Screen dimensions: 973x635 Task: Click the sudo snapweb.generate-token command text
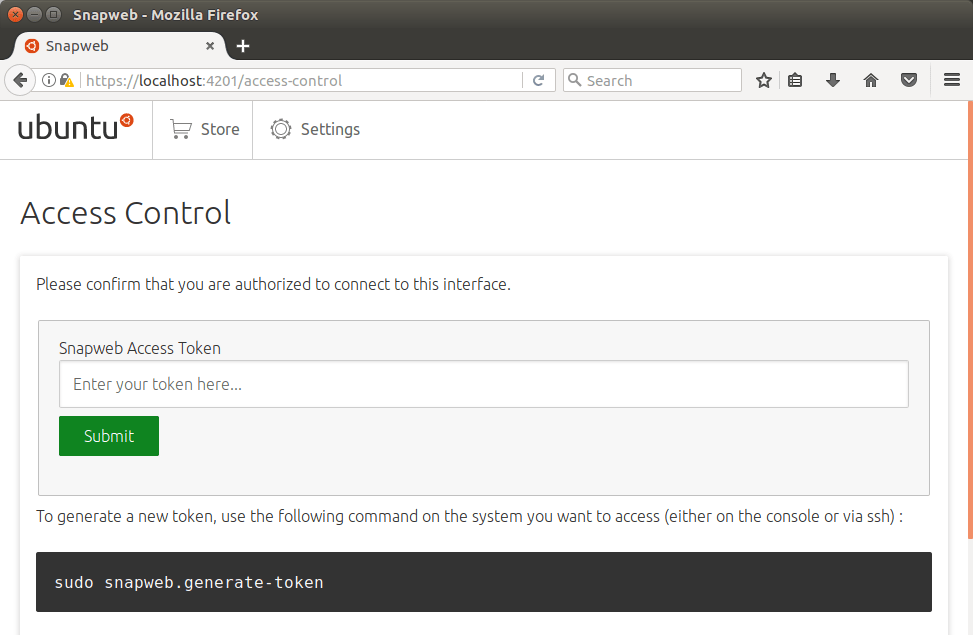189,582
